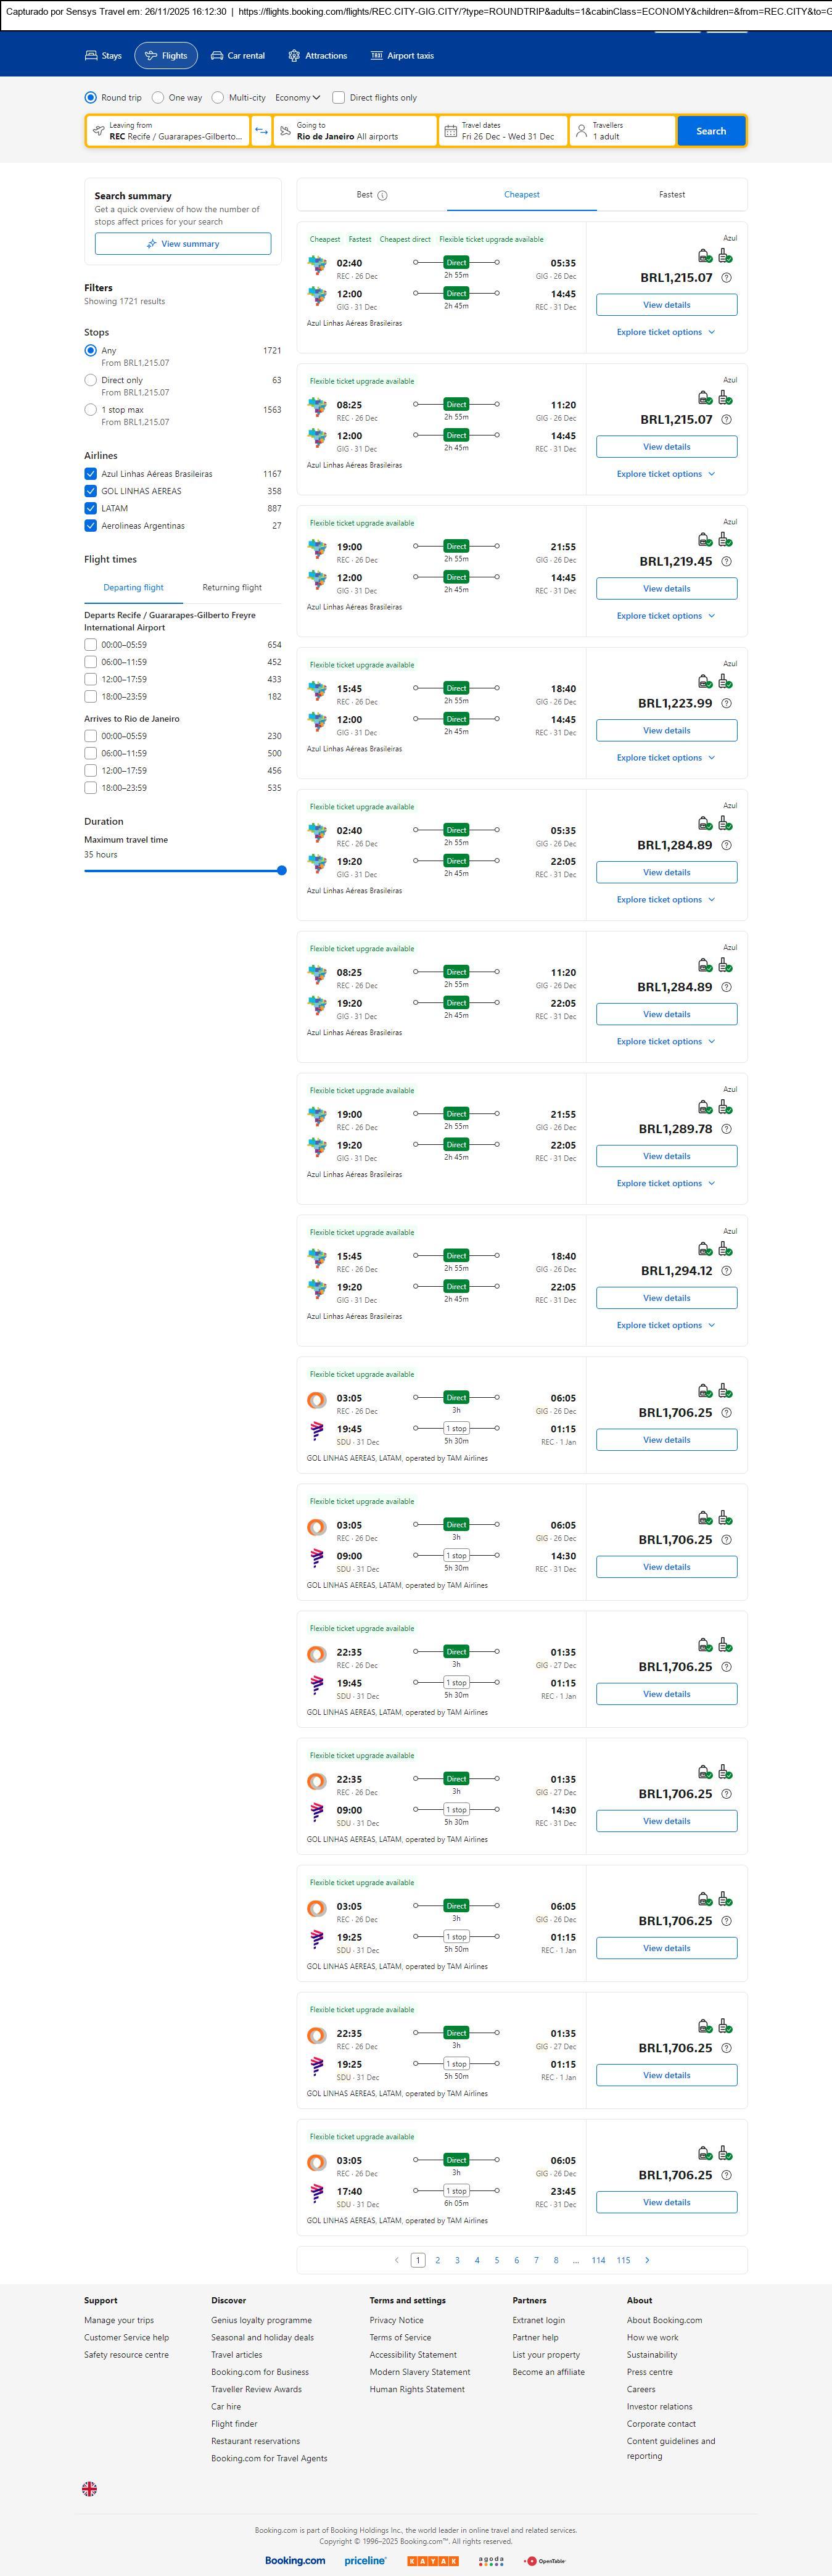Open the Travellers 1 adult selector
Viewport: 832px width, 2576px height.
(x=621, y=131)
